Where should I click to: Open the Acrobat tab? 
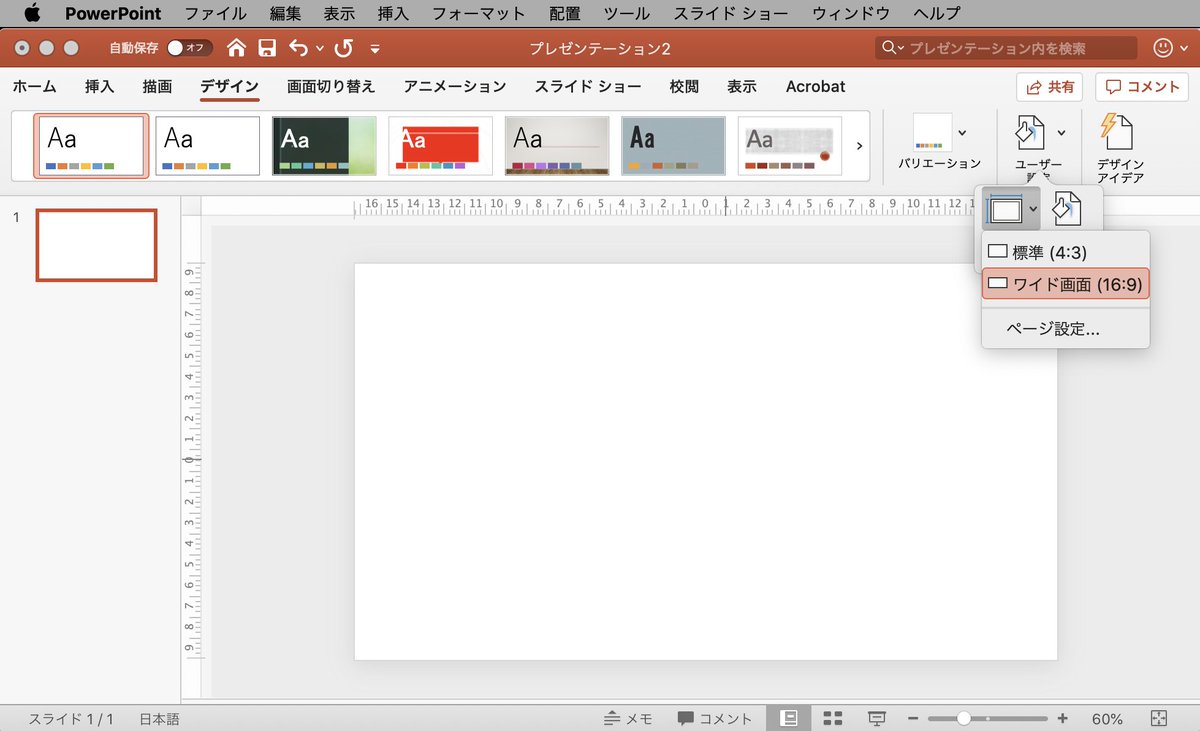(815, 87)
